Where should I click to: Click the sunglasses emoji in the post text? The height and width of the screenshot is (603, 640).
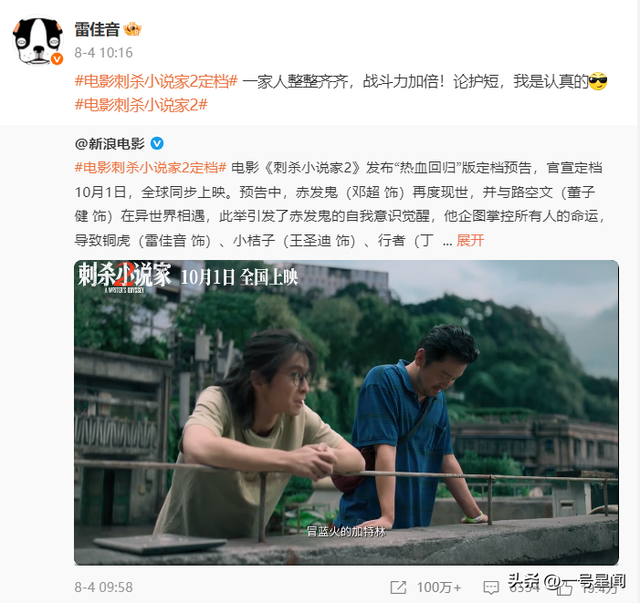[598, 82]
